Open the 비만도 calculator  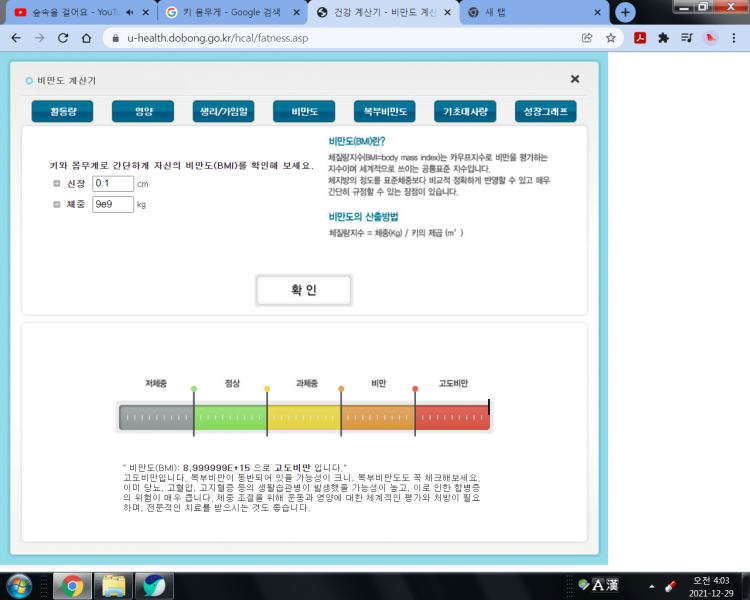point(304,111)
